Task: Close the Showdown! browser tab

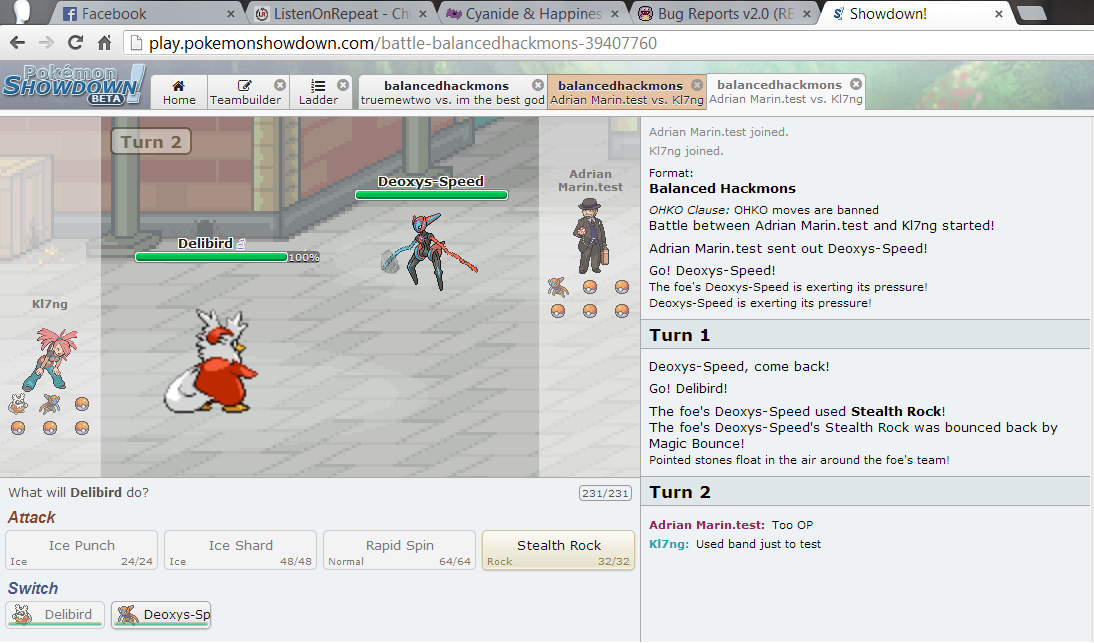Action: (x=998, y=14)
